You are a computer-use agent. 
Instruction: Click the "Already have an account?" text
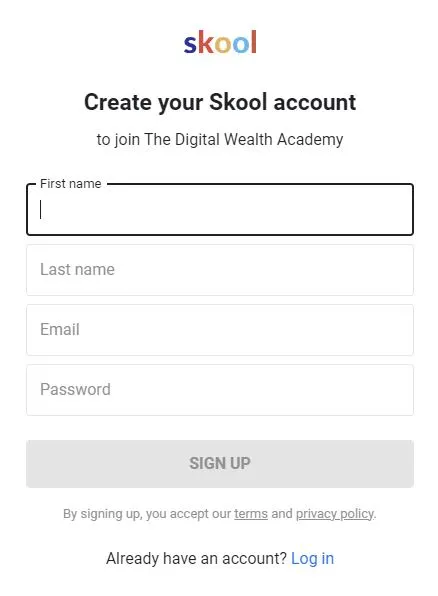click(x=196, y=559)
